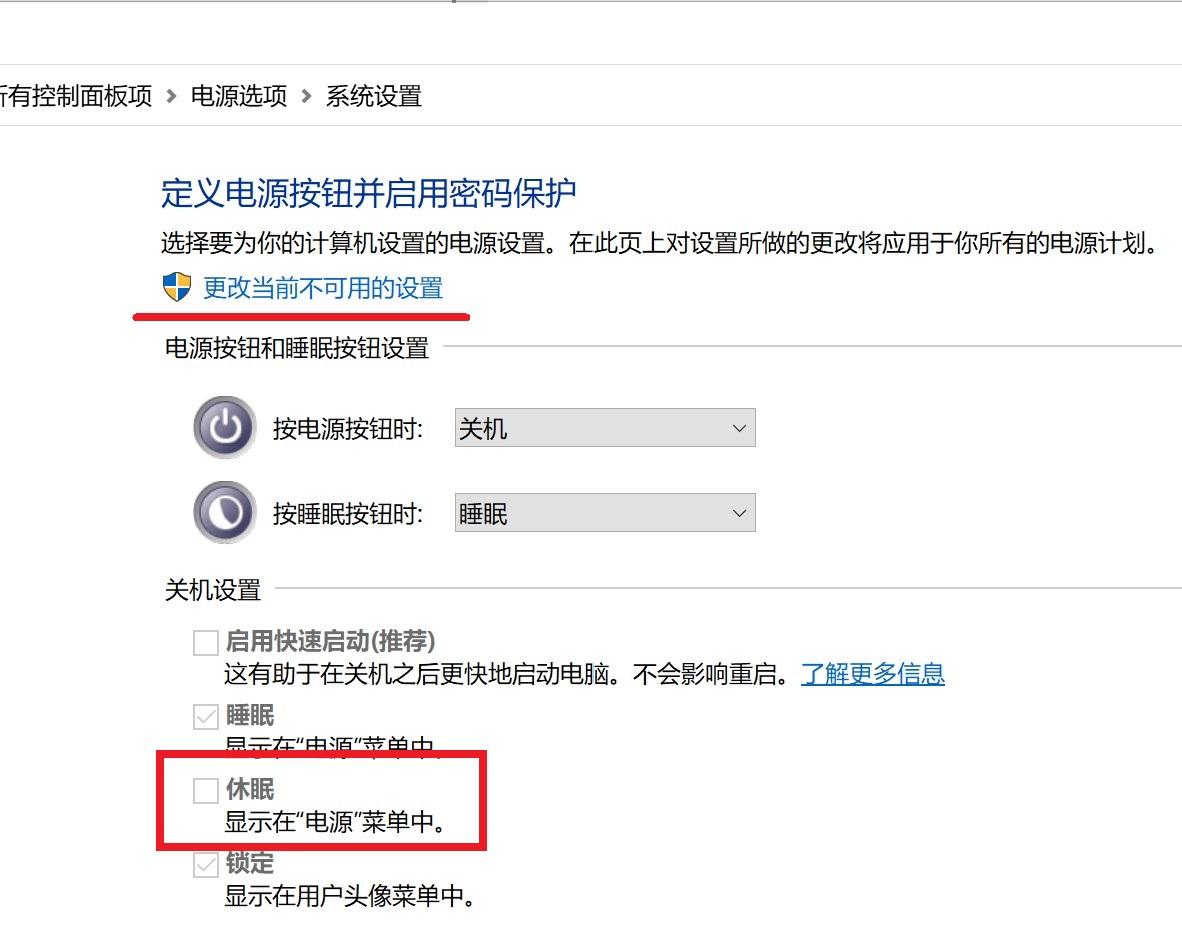Click the 休眠 option label
Screen dimensions: 1182x928
tap(250, 789)
